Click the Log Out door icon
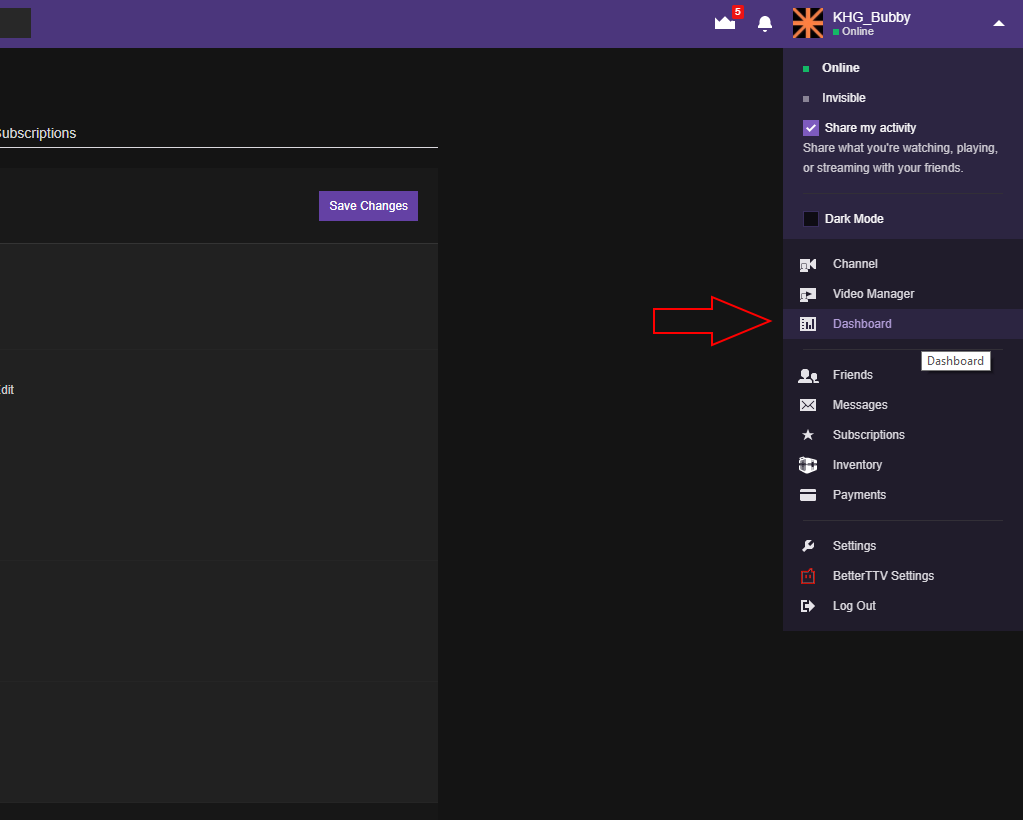The image size is (1023, 820). point(808,606)
